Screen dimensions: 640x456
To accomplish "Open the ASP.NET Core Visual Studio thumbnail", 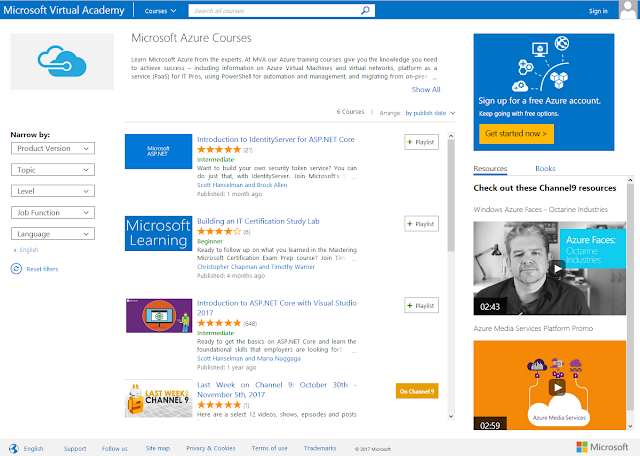I will pos(158,316).
